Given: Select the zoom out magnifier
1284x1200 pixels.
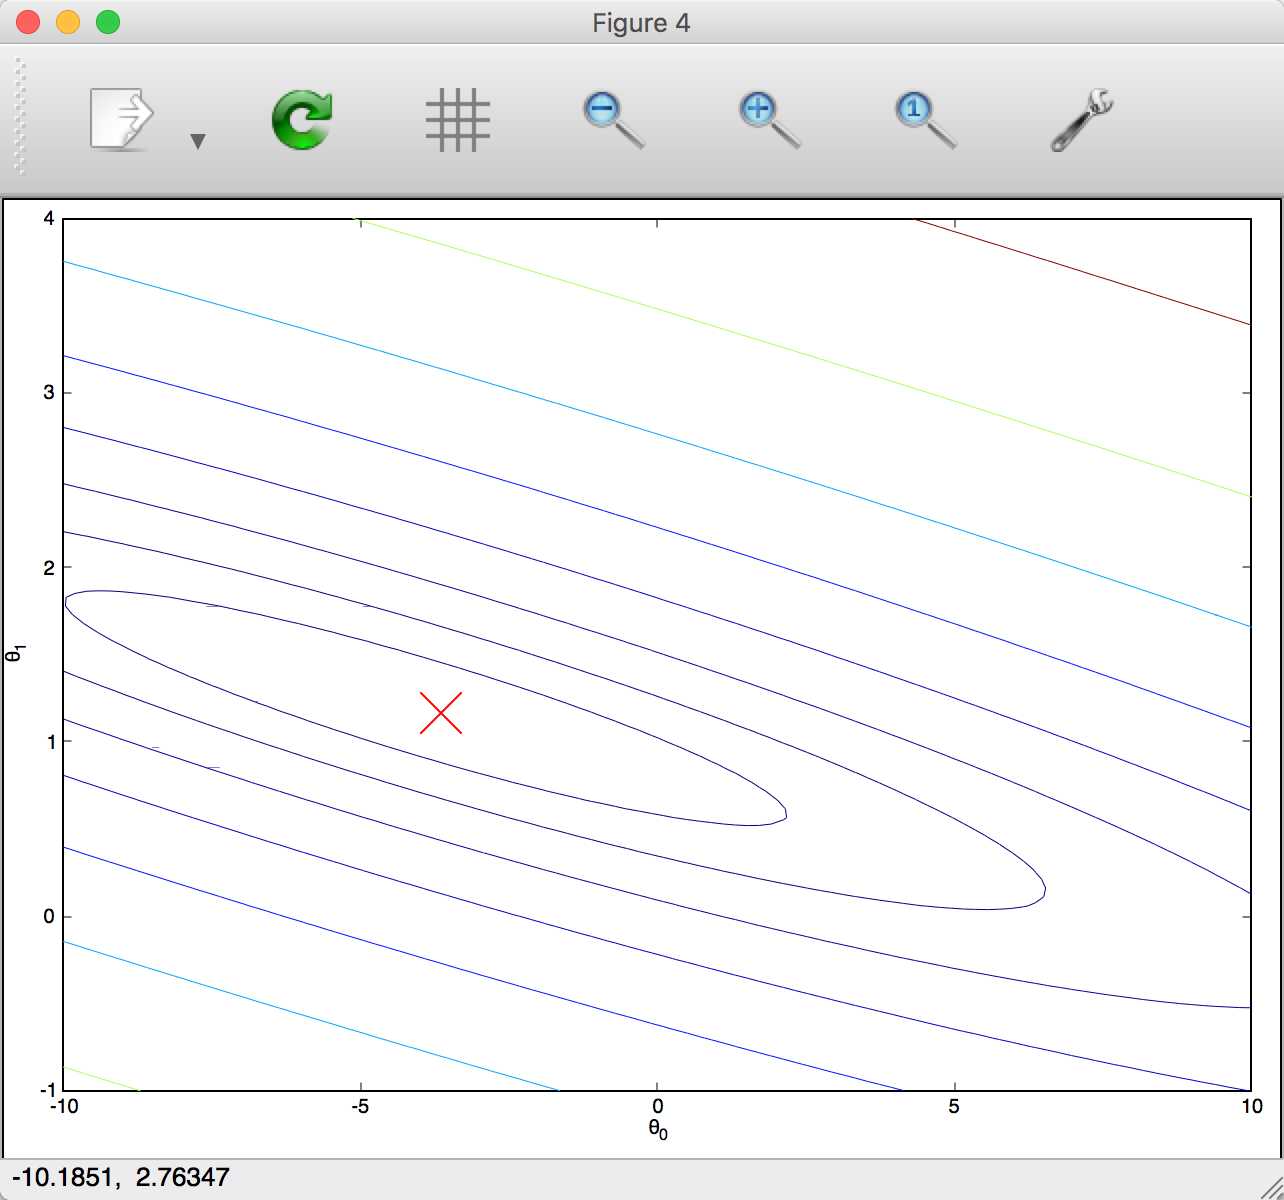Looking at the screenshot, I should tap(613, 120).
